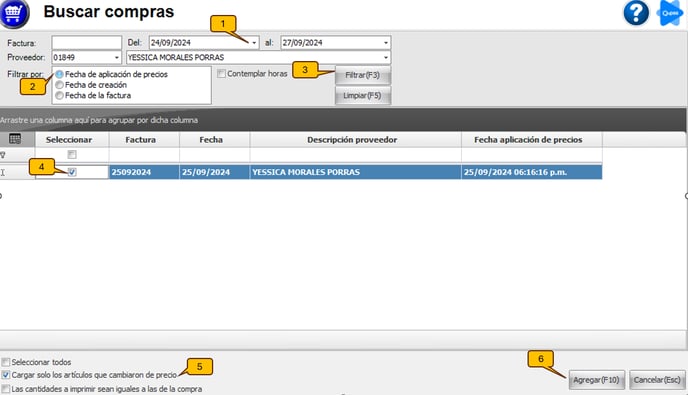Toggle Cargar solo los artículos que cambiaron checkbox
The height and width of the screenshot is (395, 688).
click(x=6, y=375)
